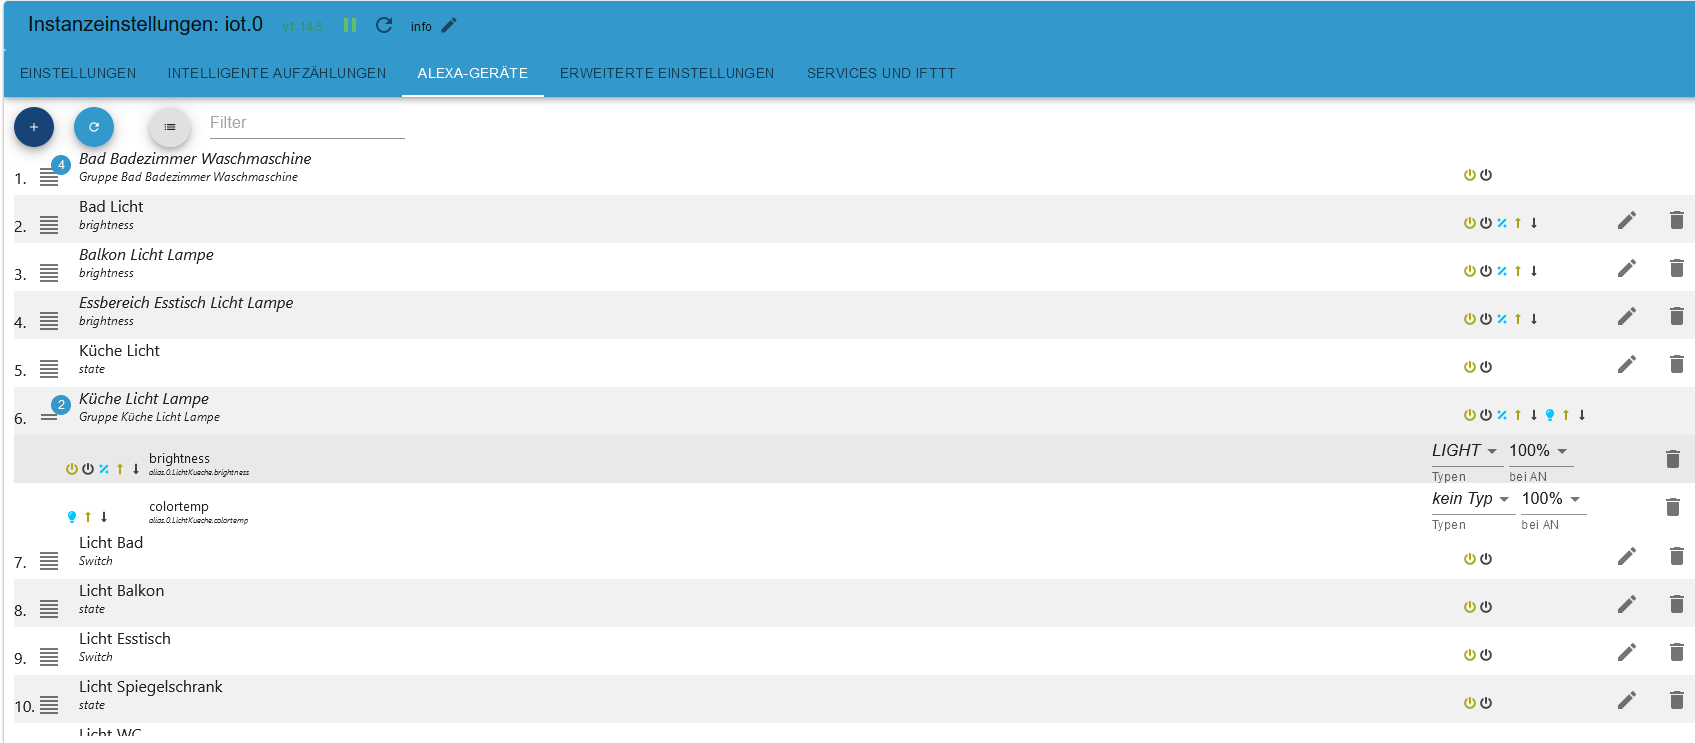Delete the Bad Licht device

click(x=1677, y=220)
